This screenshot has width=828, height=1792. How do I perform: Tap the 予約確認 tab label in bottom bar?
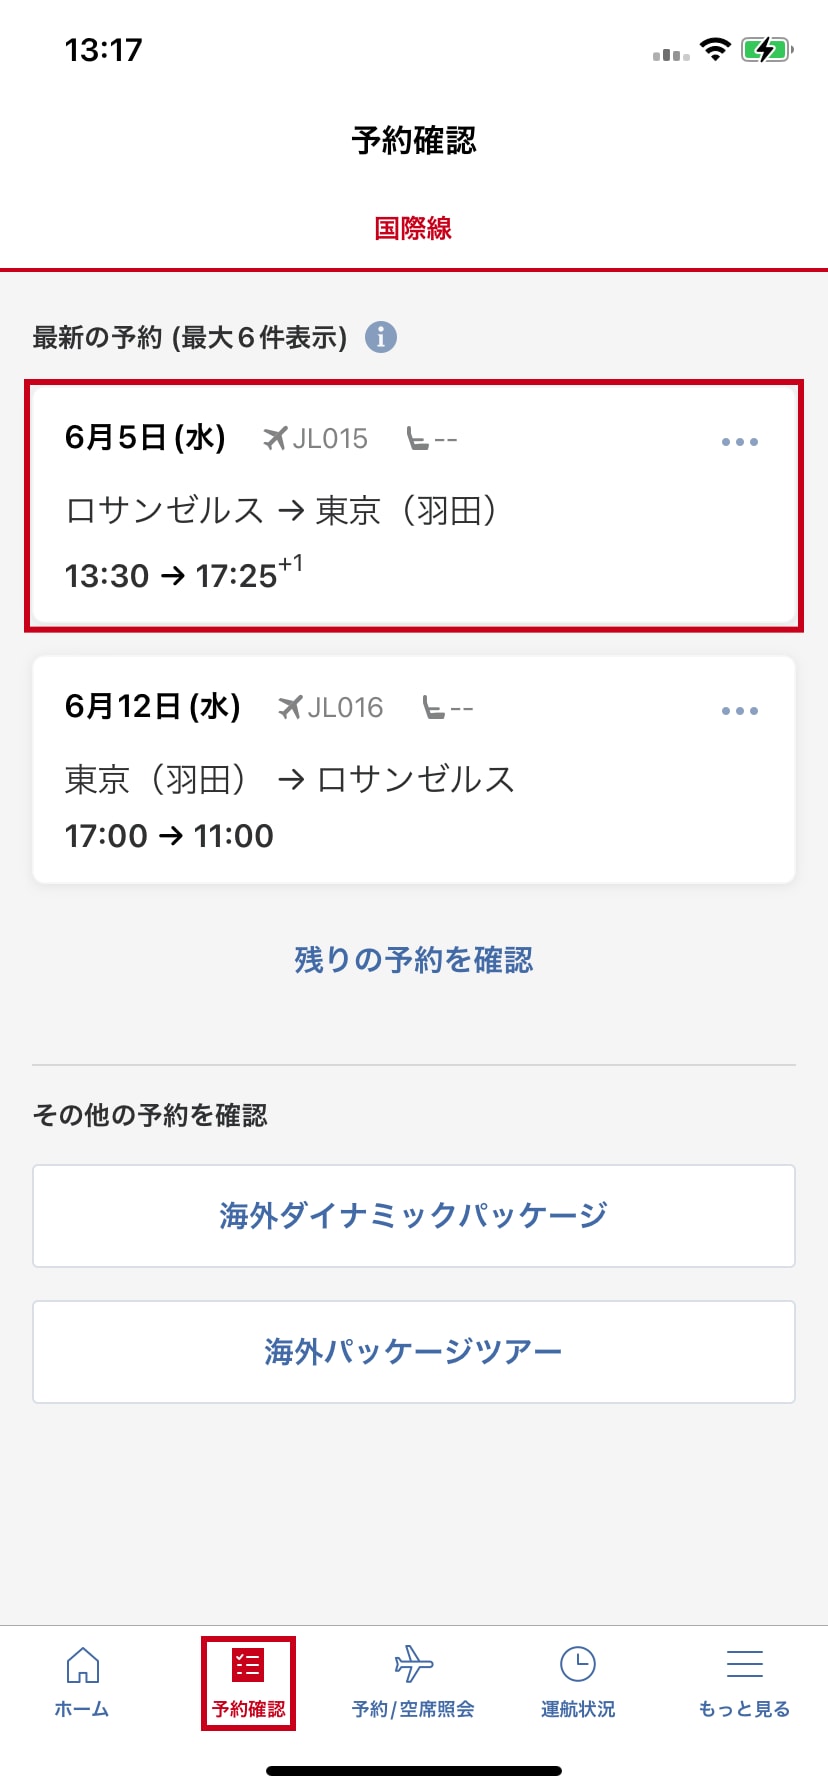click(248, 1709)
